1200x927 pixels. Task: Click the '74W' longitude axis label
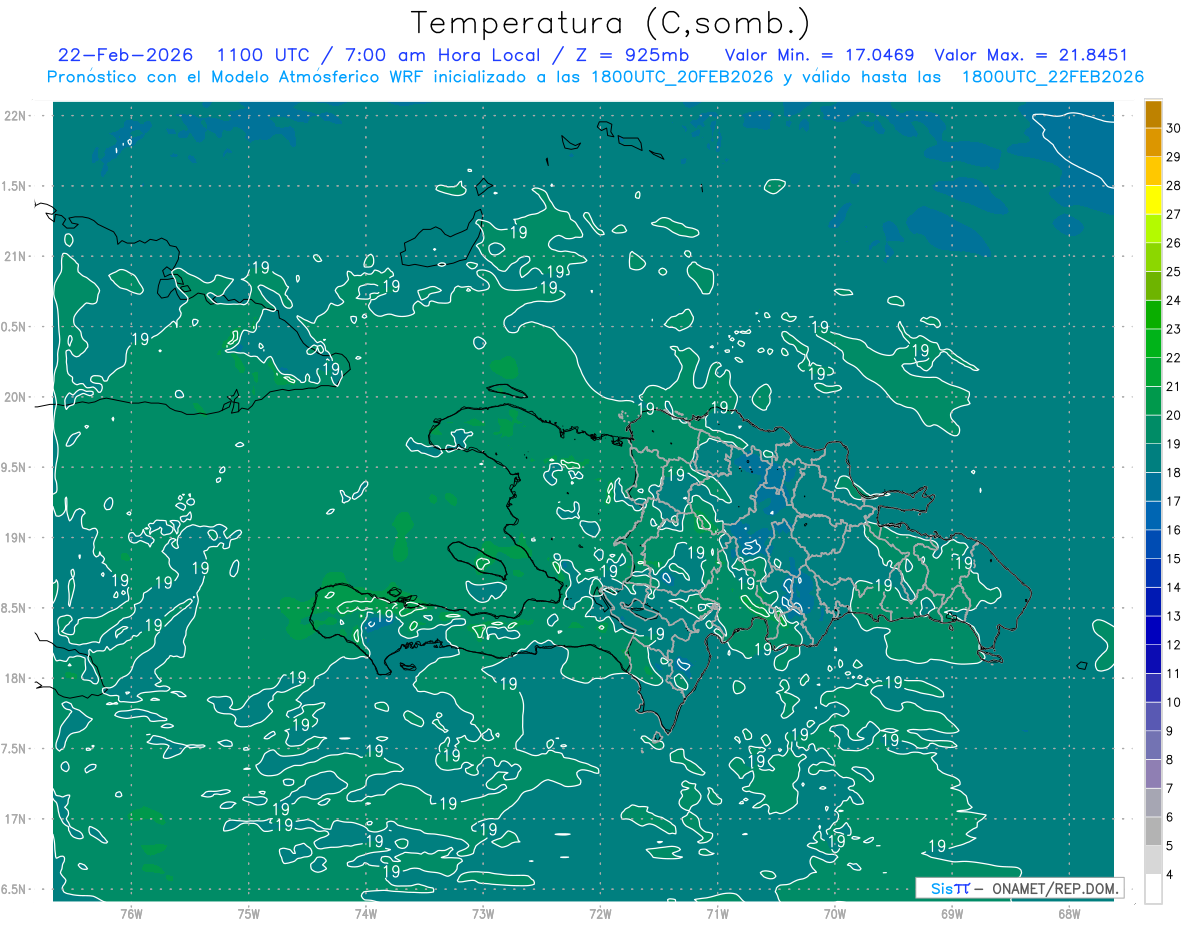coord(365,913)
